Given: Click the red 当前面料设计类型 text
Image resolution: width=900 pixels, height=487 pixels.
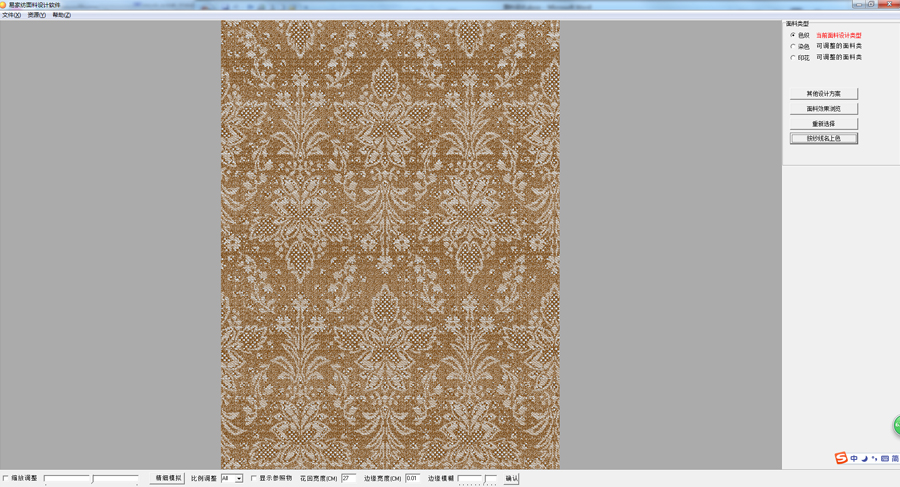Looking at the screenshot, I should (839, 35).
